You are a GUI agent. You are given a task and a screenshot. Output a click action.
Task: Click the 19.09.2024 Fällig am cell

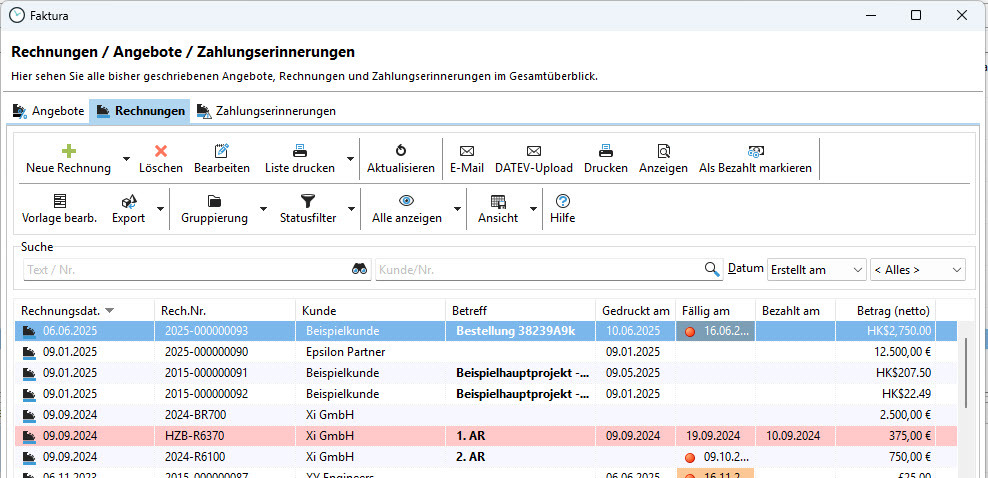(x=715, y=436)
